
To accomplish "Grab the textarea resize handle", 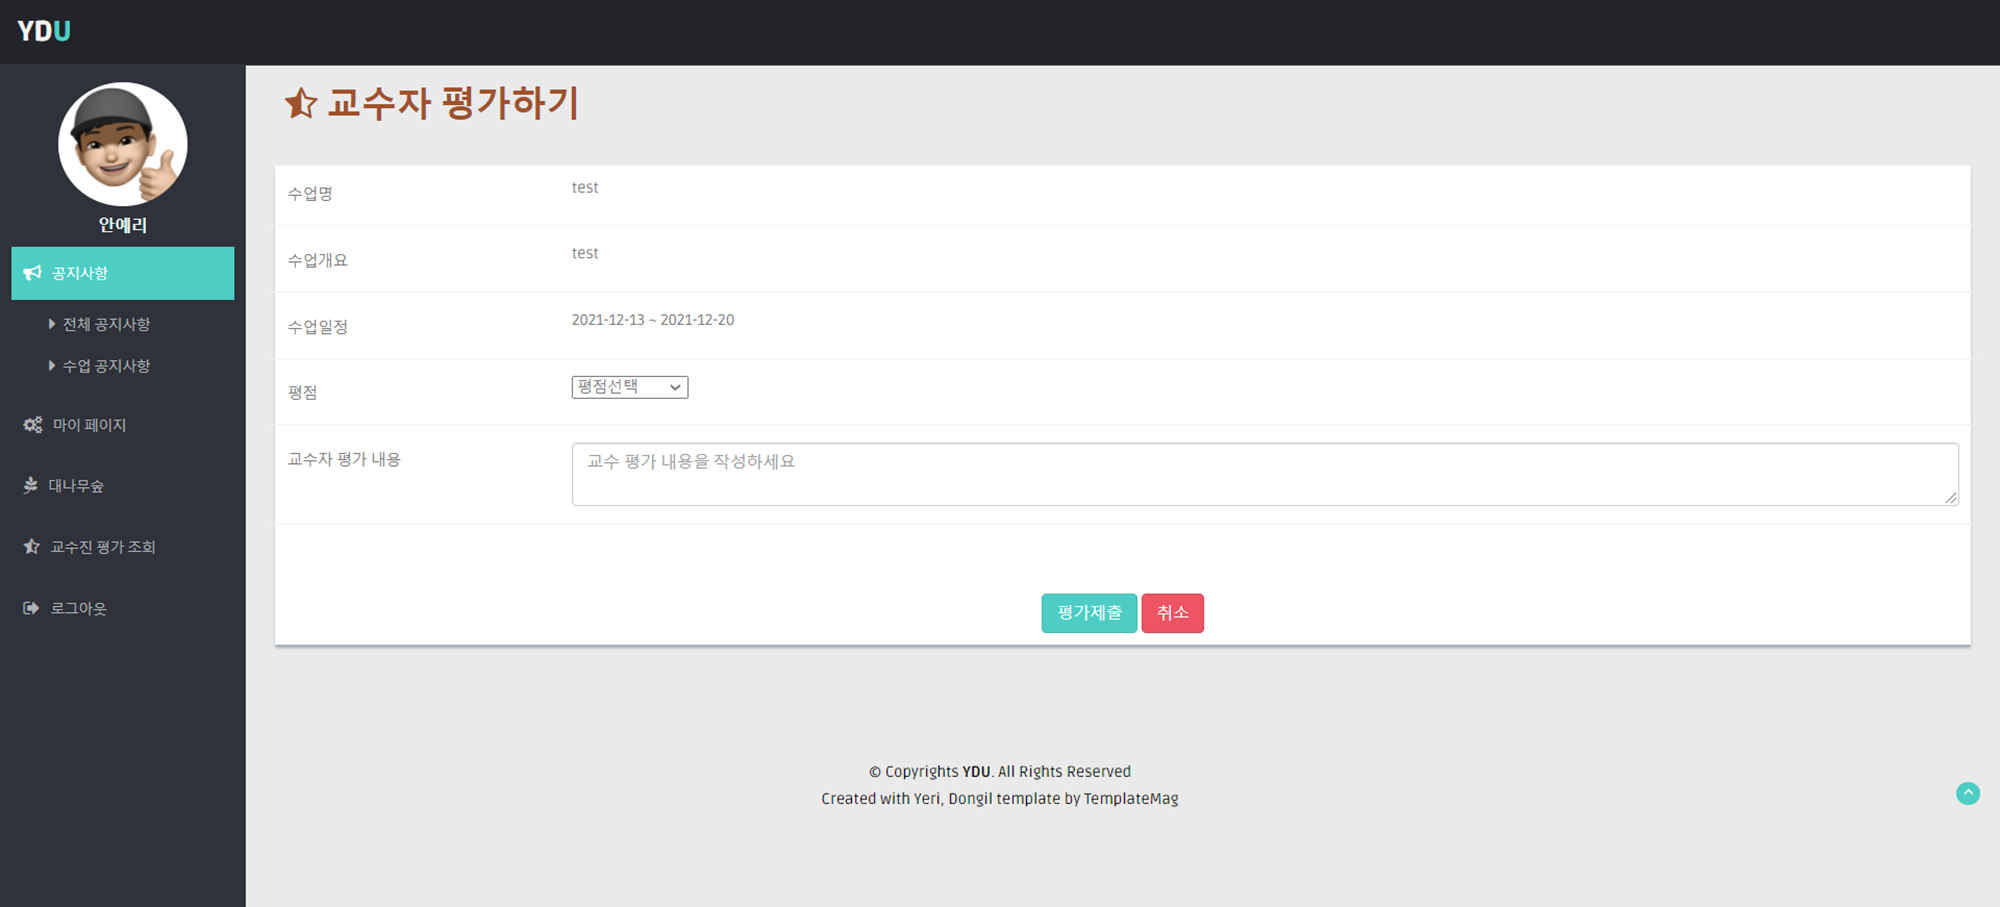I will coord(1951,497).
